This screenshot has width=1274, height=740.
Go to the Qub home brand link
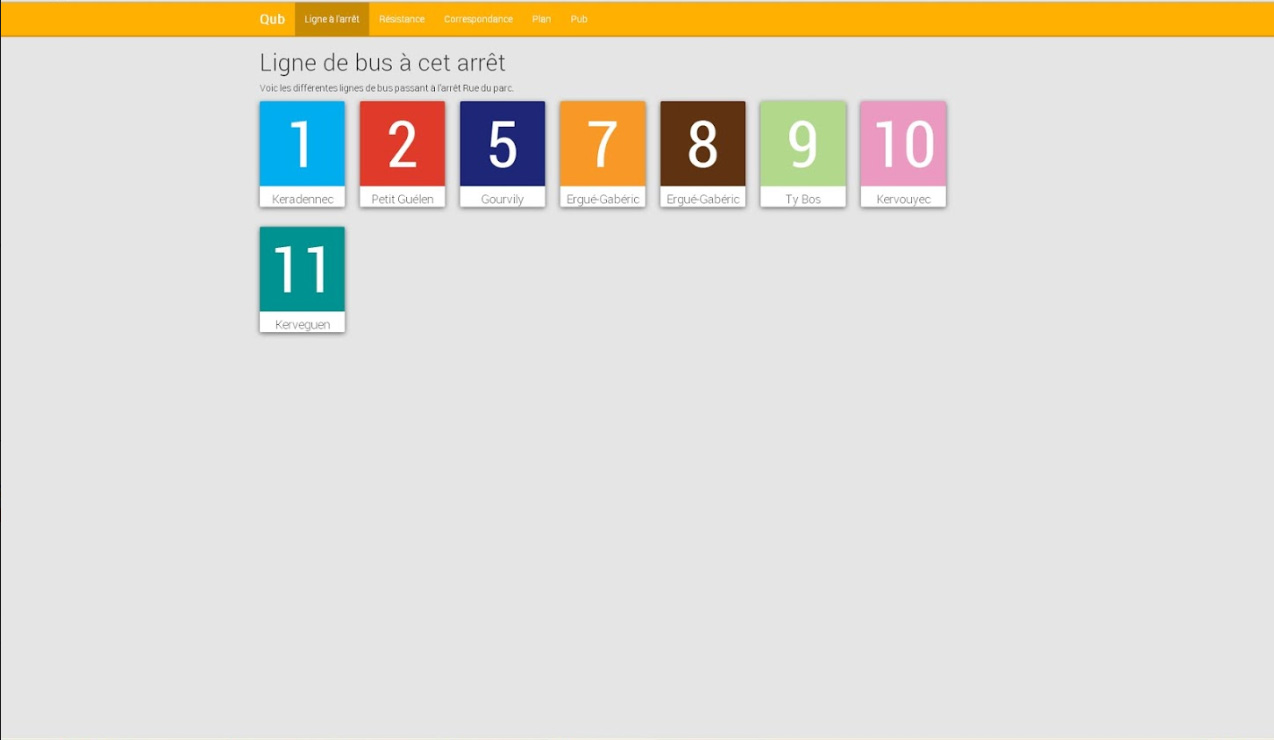[272, 19]
